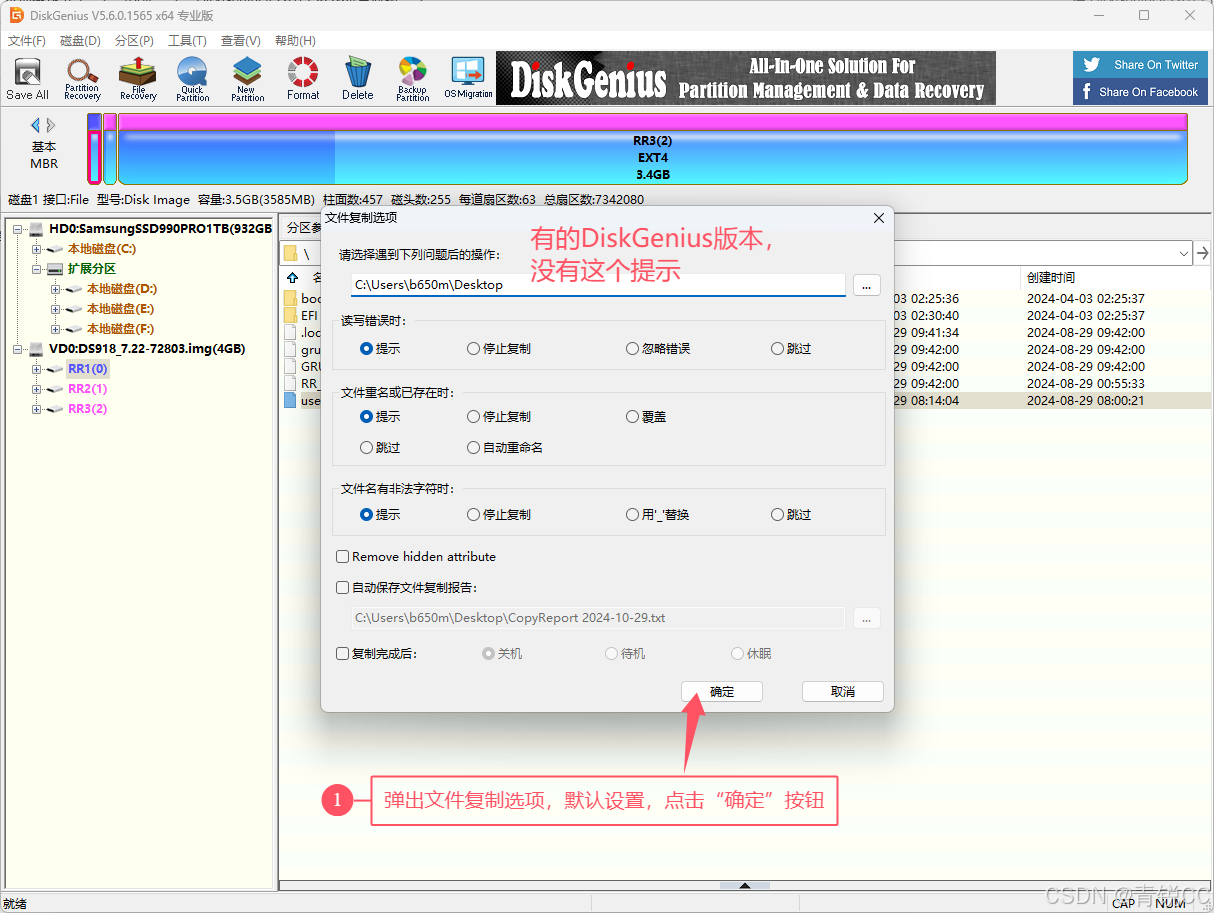Viewport: 1214px width, 915px height.
Task: Click the 创建时间 column header
Action: 1051,277
